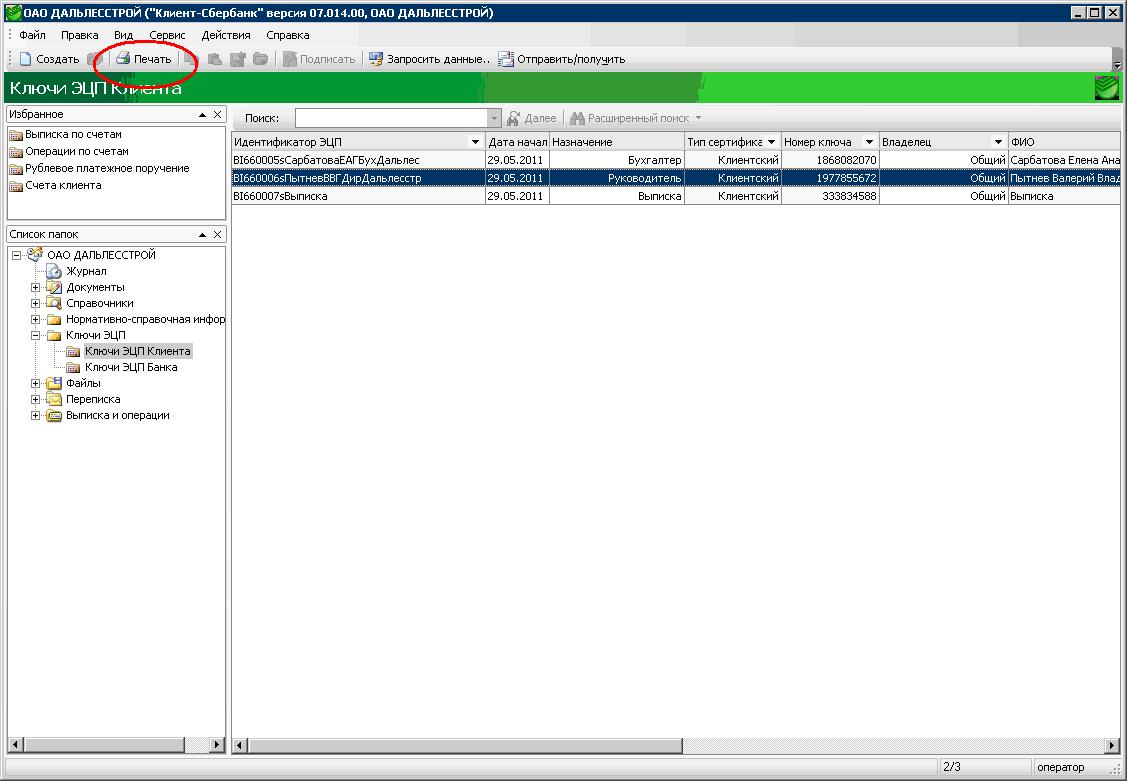The width and height of the screenshot is (1127, 781).
Task: Expand the Файлы tree node
Action: 34,383
